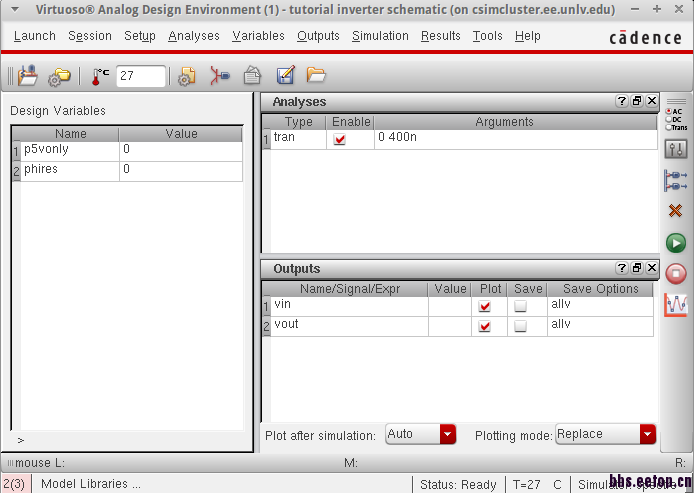
Task: Select the DC radio button
Action: (669, 119)
